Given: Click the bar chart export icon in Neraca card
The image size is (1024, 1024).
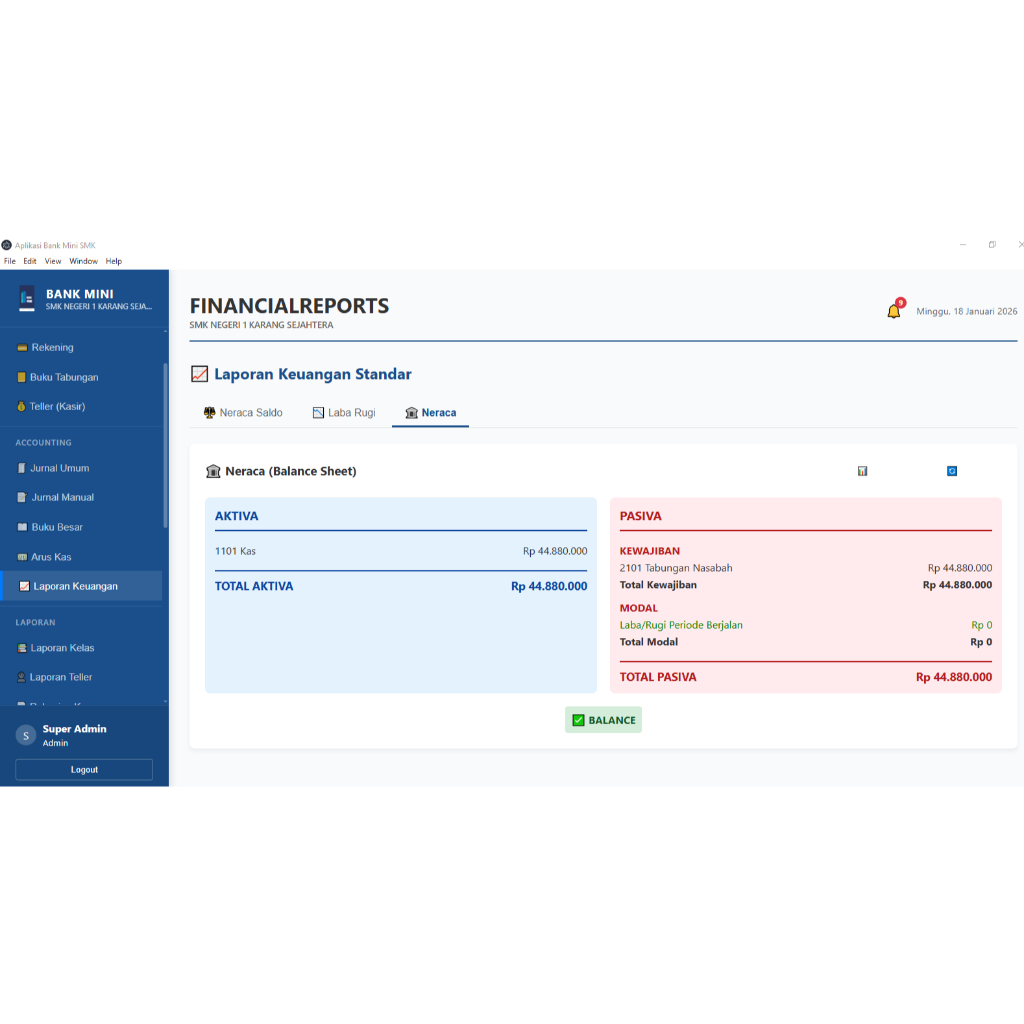Looking at the screenshot, I should pos(862,471).
